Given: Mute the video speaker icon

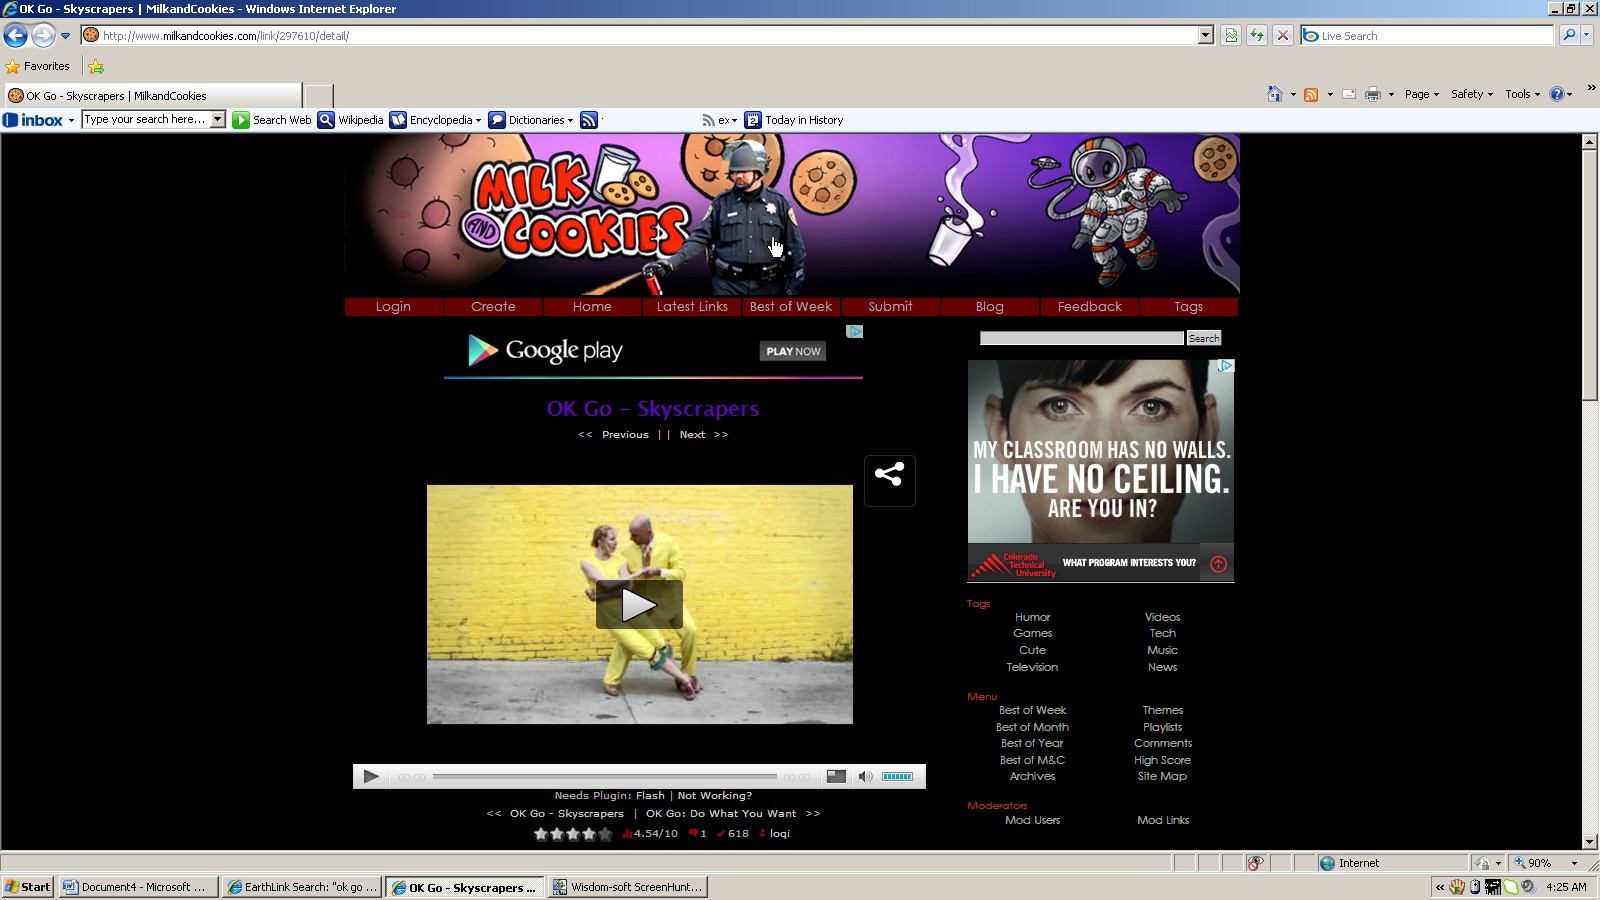Looking at the screenshot, I should click(865, 777).
